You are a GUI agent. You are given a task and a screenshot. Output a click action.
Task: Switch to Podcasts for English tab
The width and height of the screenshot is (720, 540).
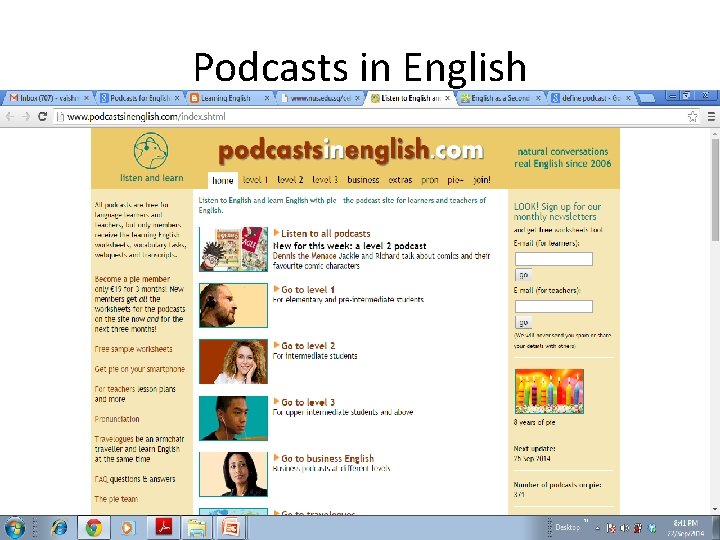click(140, 98)
